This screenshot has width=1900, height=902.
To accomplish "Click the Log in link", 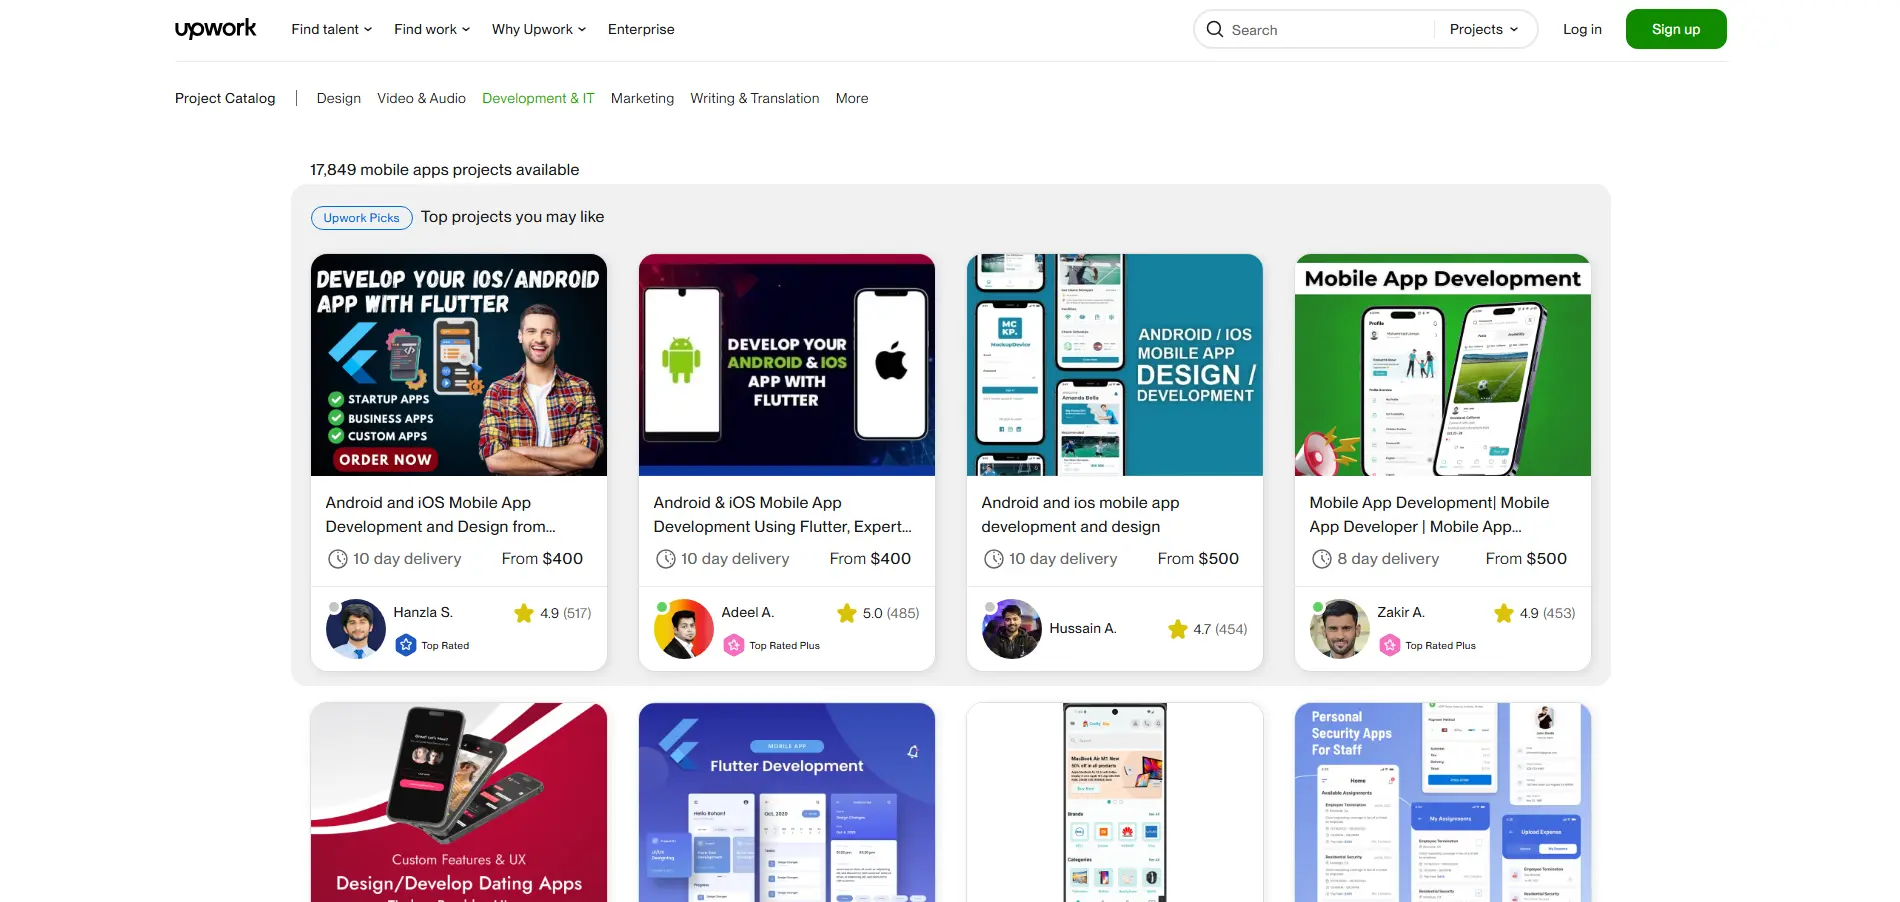I will [x=1581, y=29].
